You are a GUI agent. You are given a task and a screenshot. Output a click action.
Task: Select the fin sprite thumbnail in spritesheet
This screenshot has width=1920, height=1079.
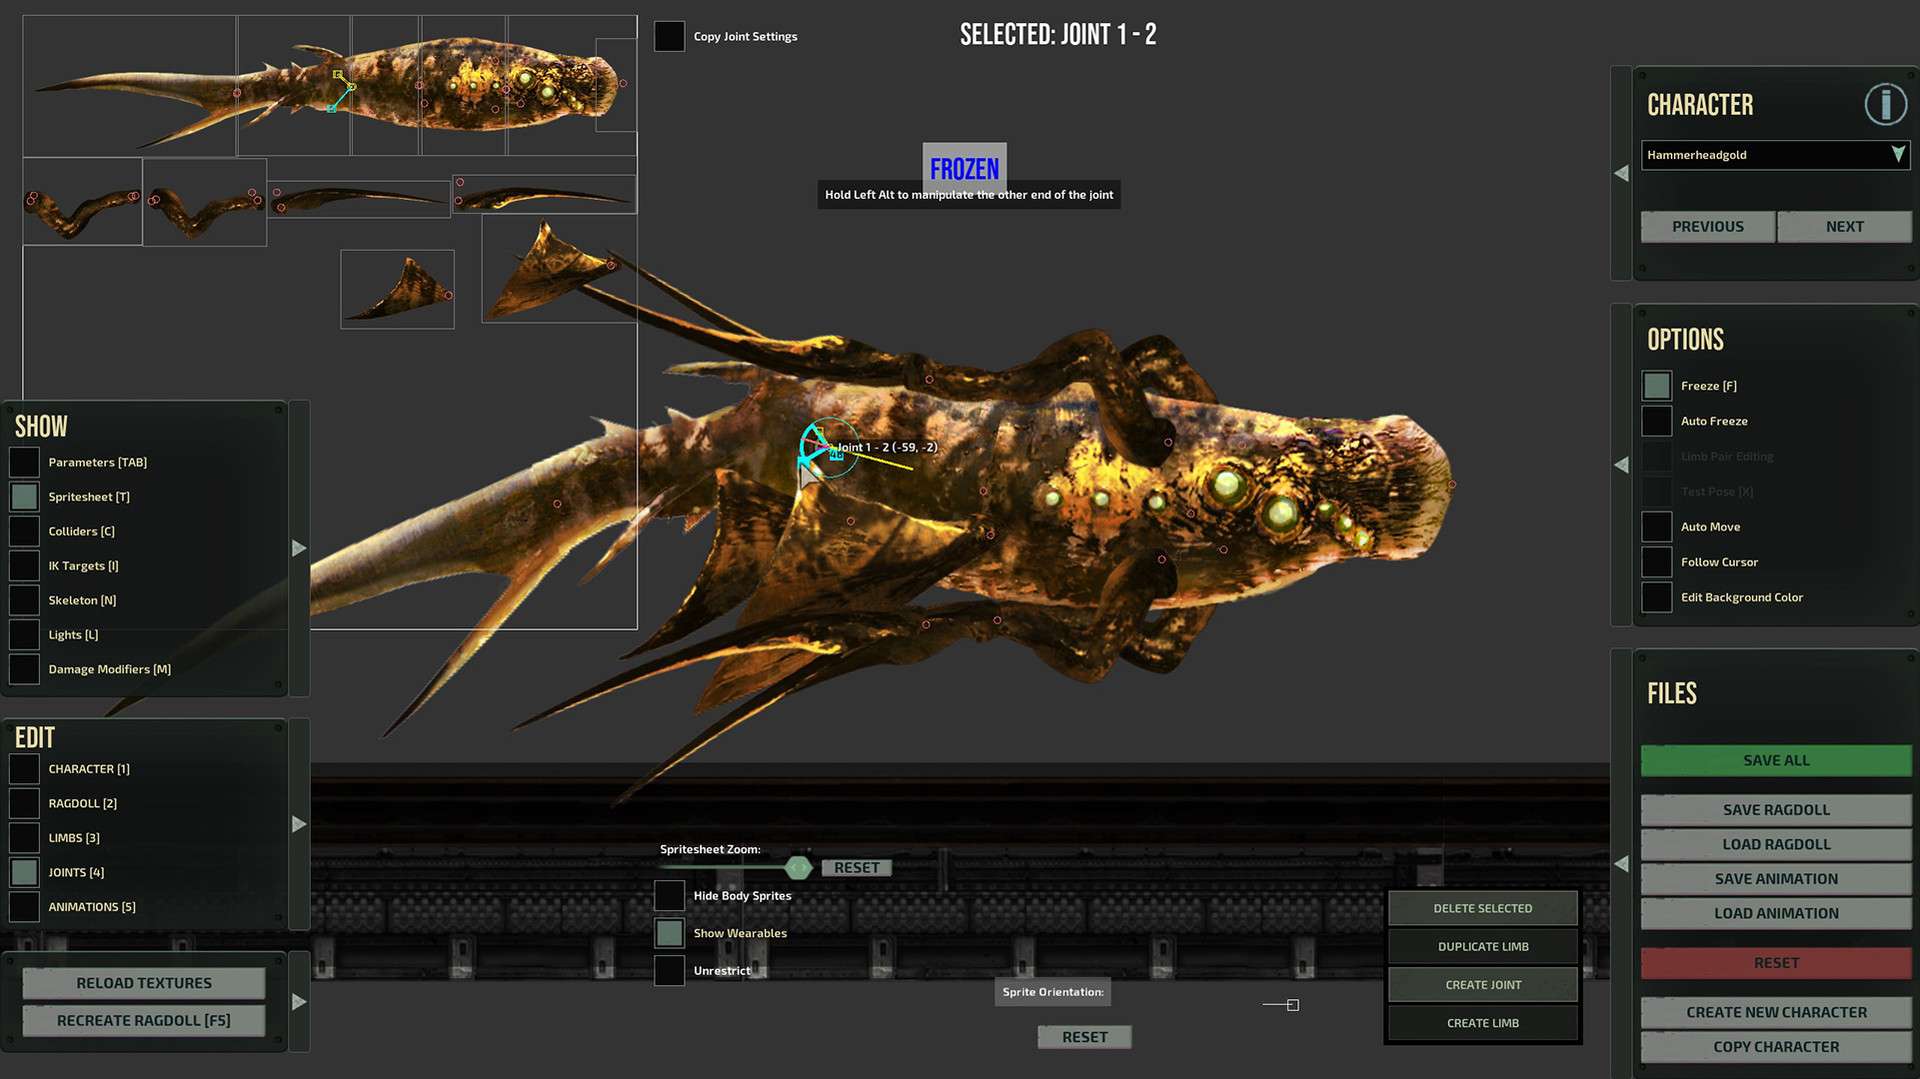pos(397,289)
